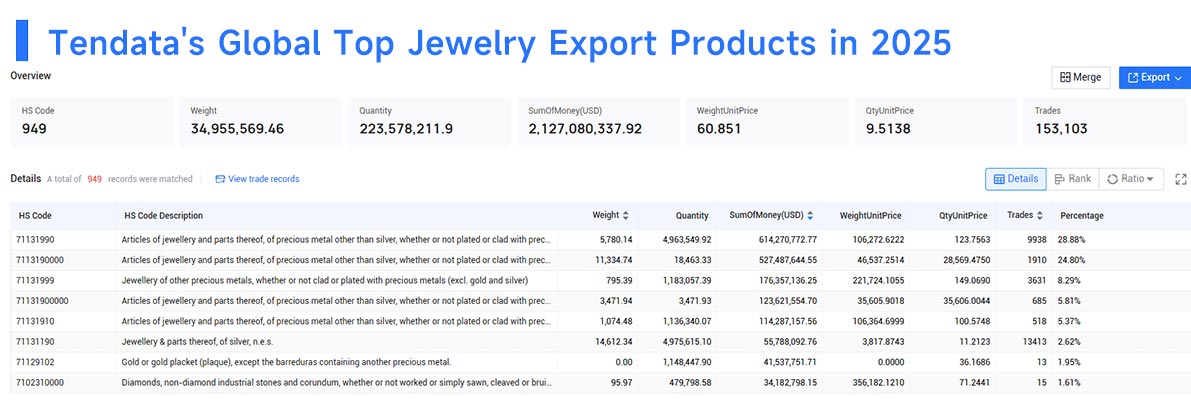Click the Quantity column header
The image size is (1191, 408).
[690, 216]
